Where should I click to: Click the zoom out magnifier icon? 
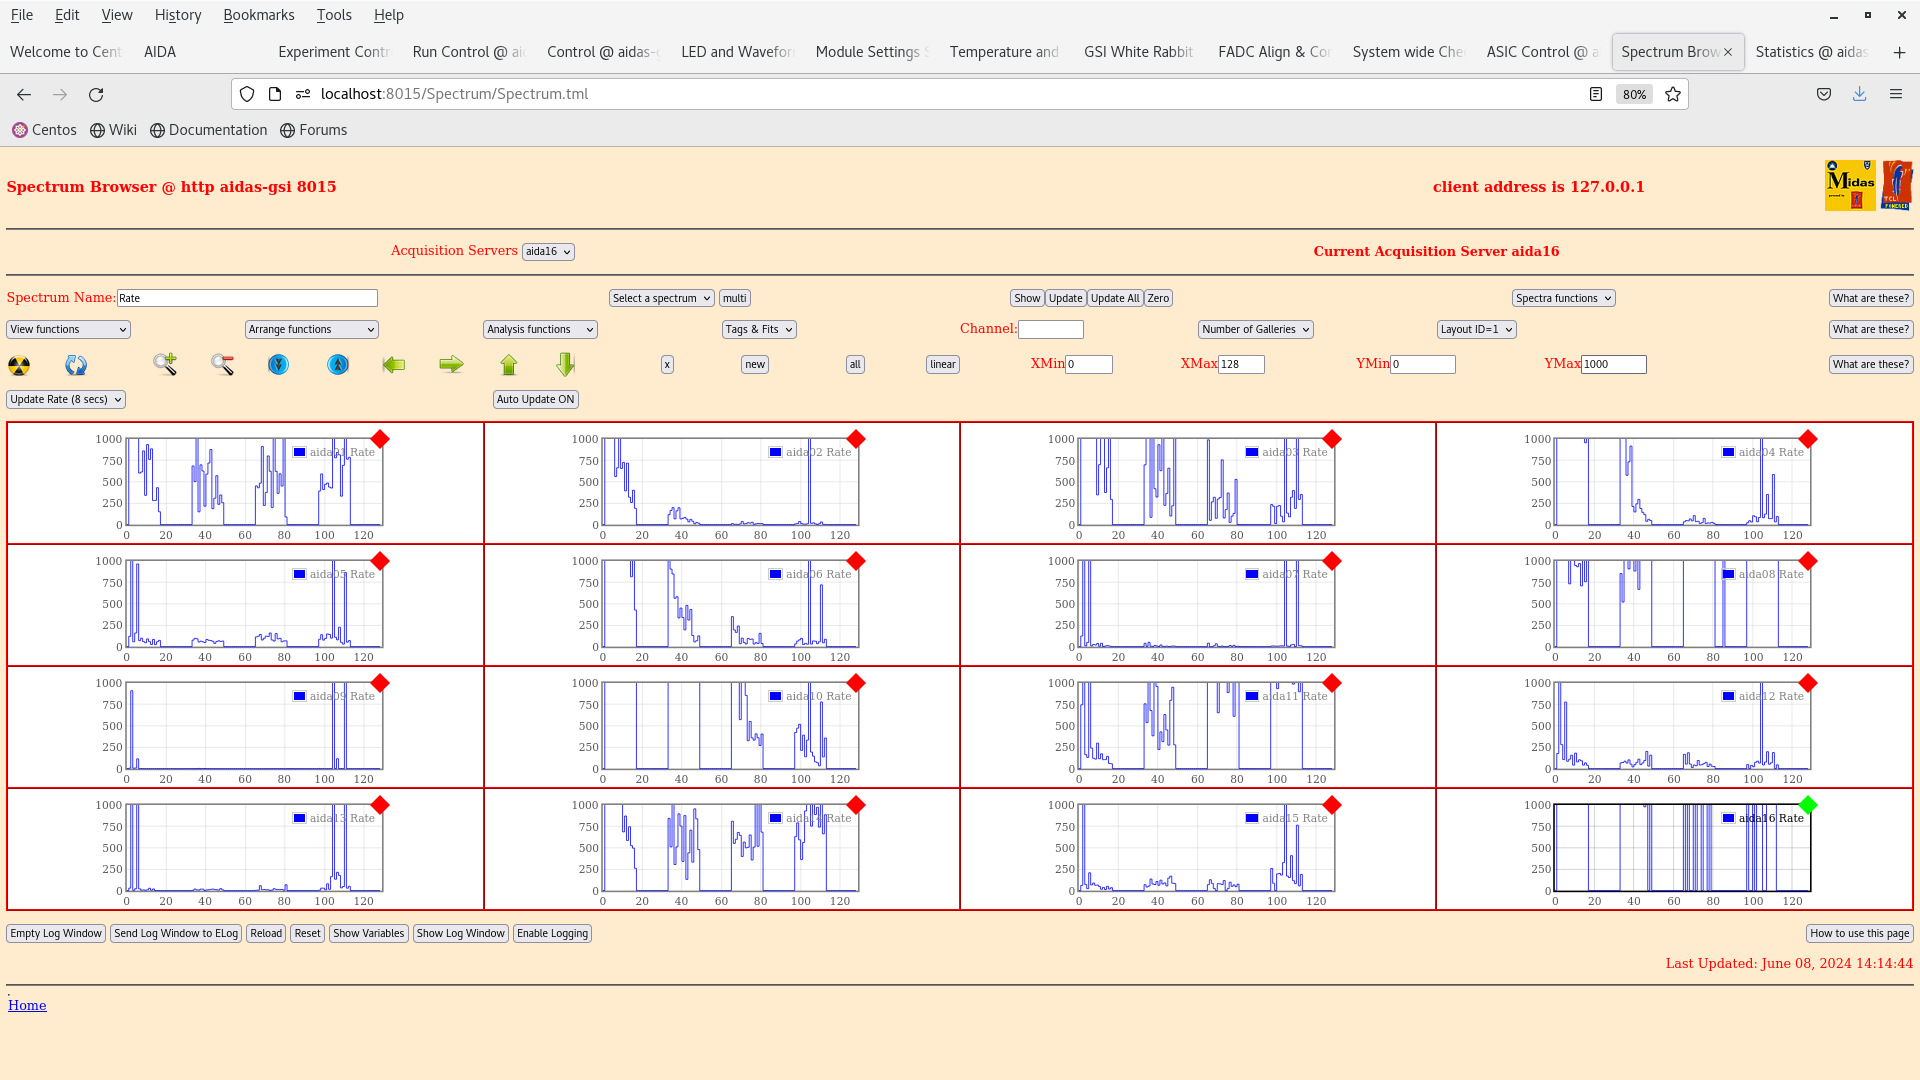point(222,365)
